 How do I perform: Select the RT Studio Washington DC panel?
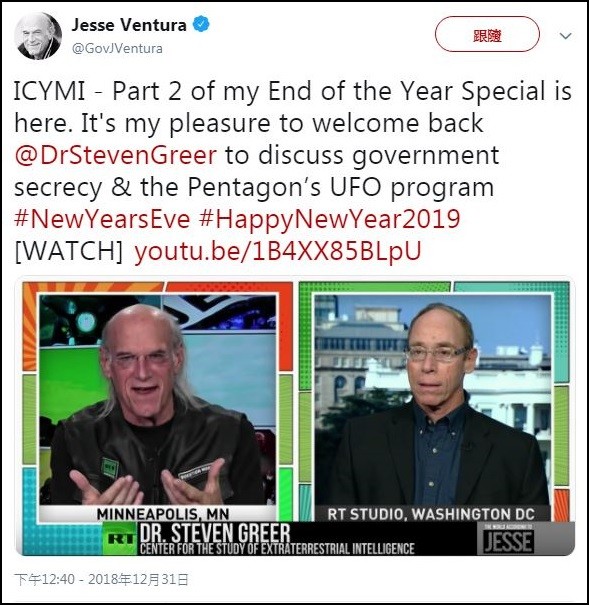[433, 400]
